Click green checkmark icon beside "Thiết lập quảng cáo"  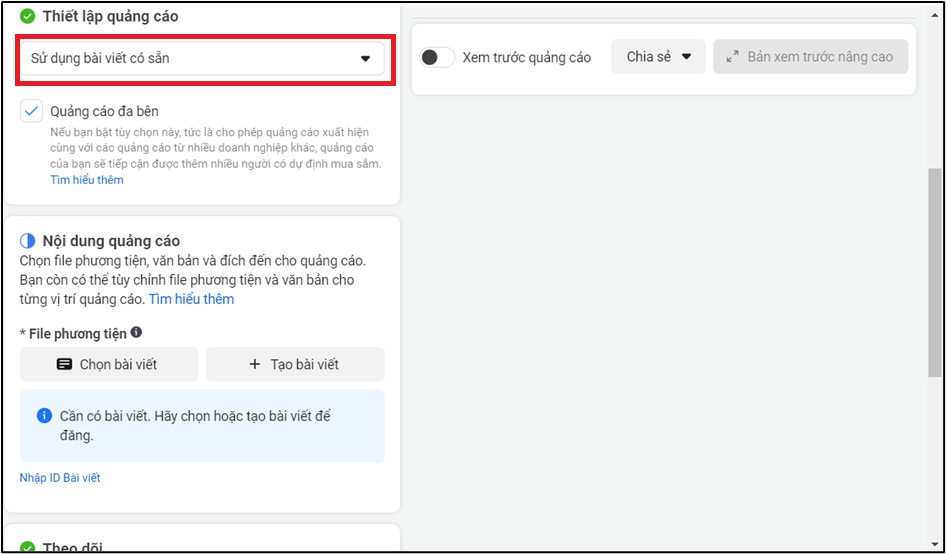coord(28,16)
